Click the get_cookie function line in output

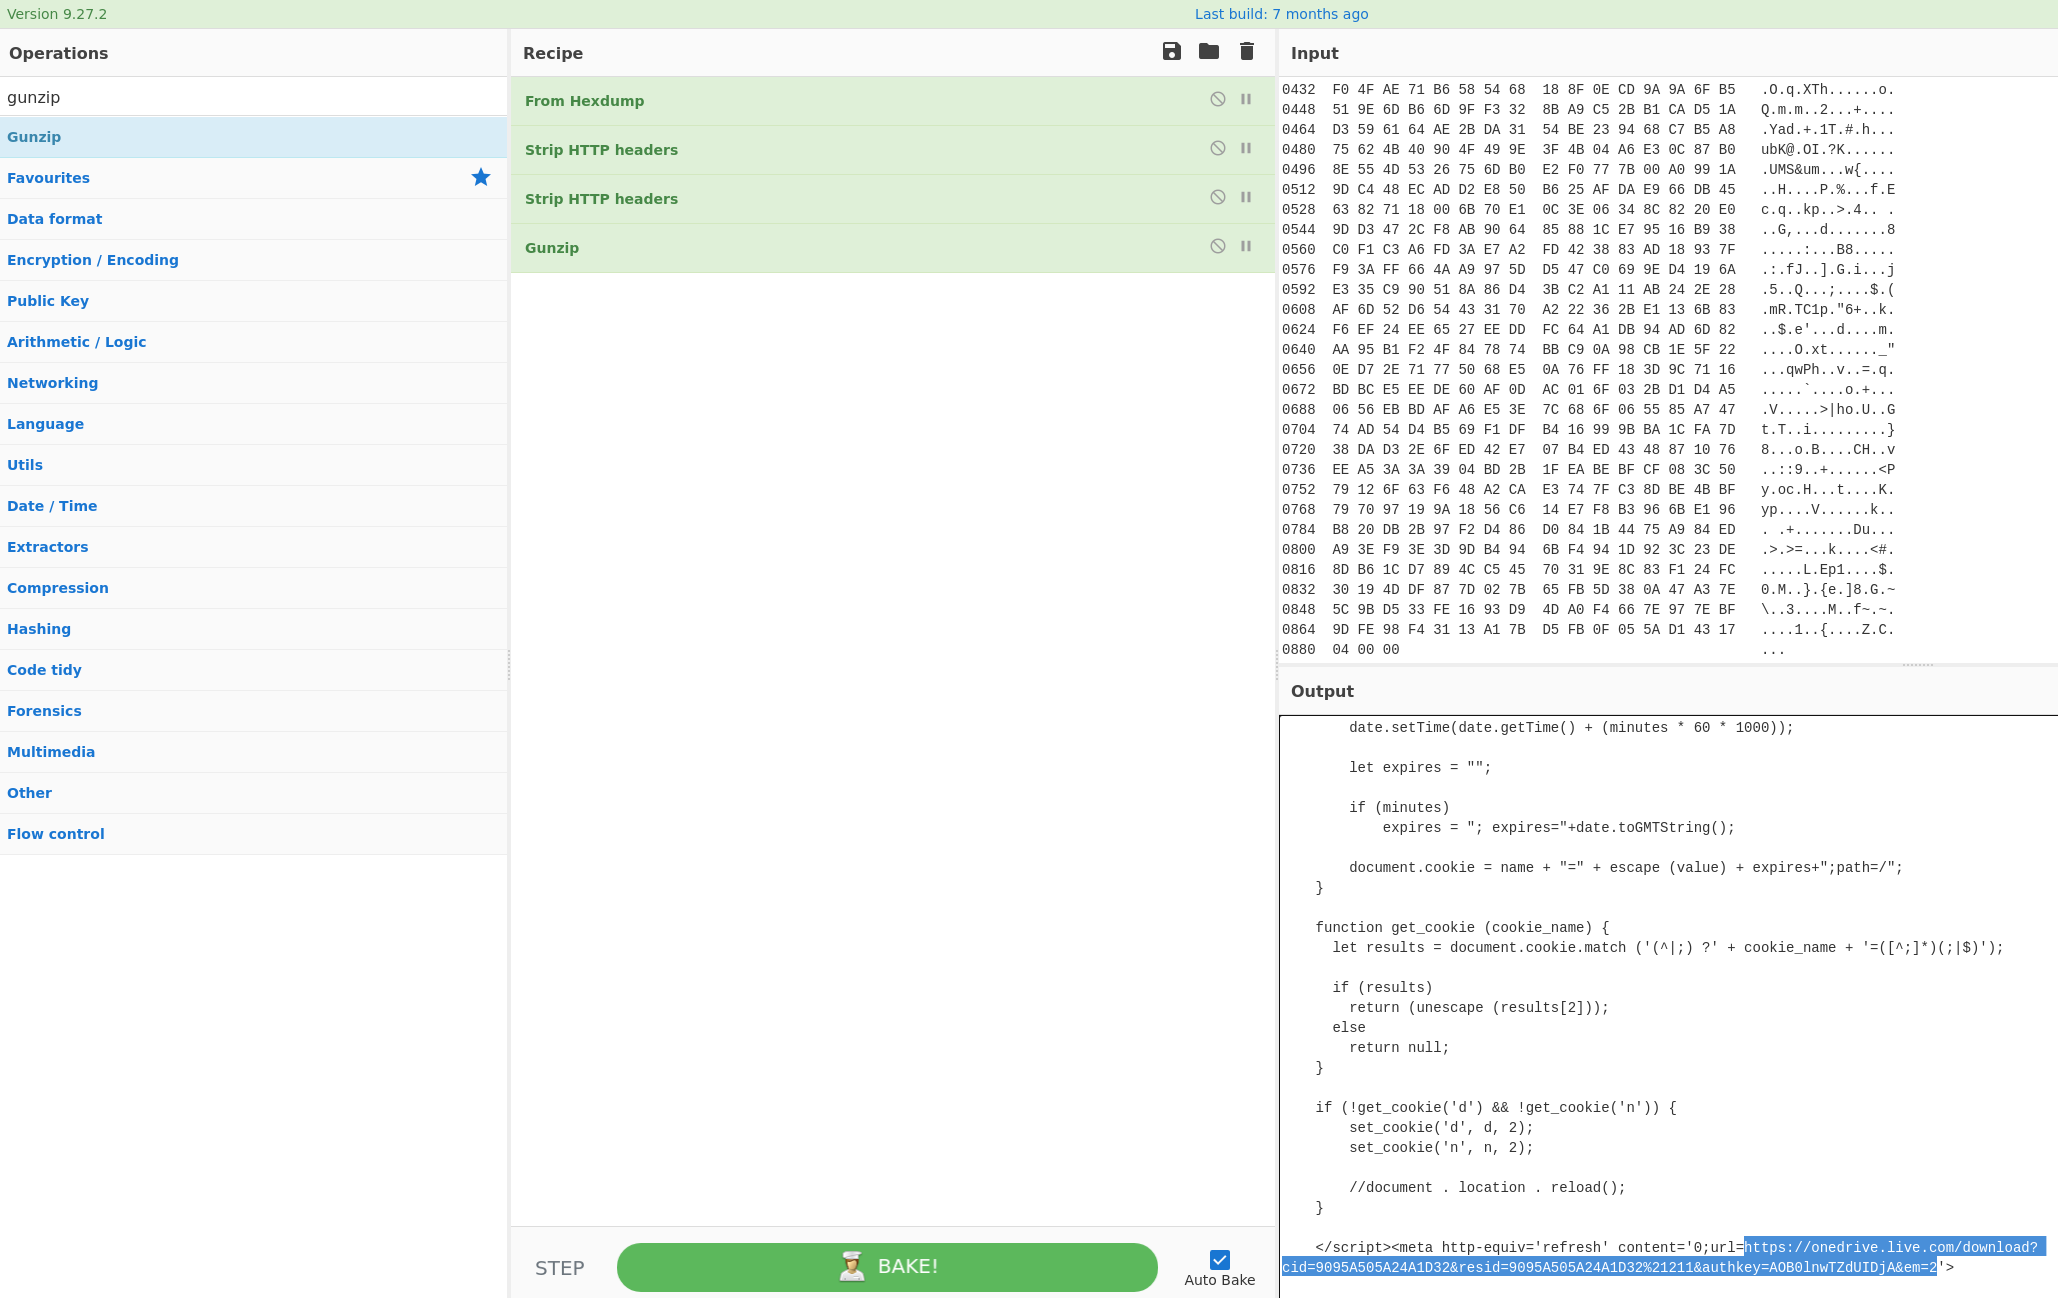click(1462, 928)
